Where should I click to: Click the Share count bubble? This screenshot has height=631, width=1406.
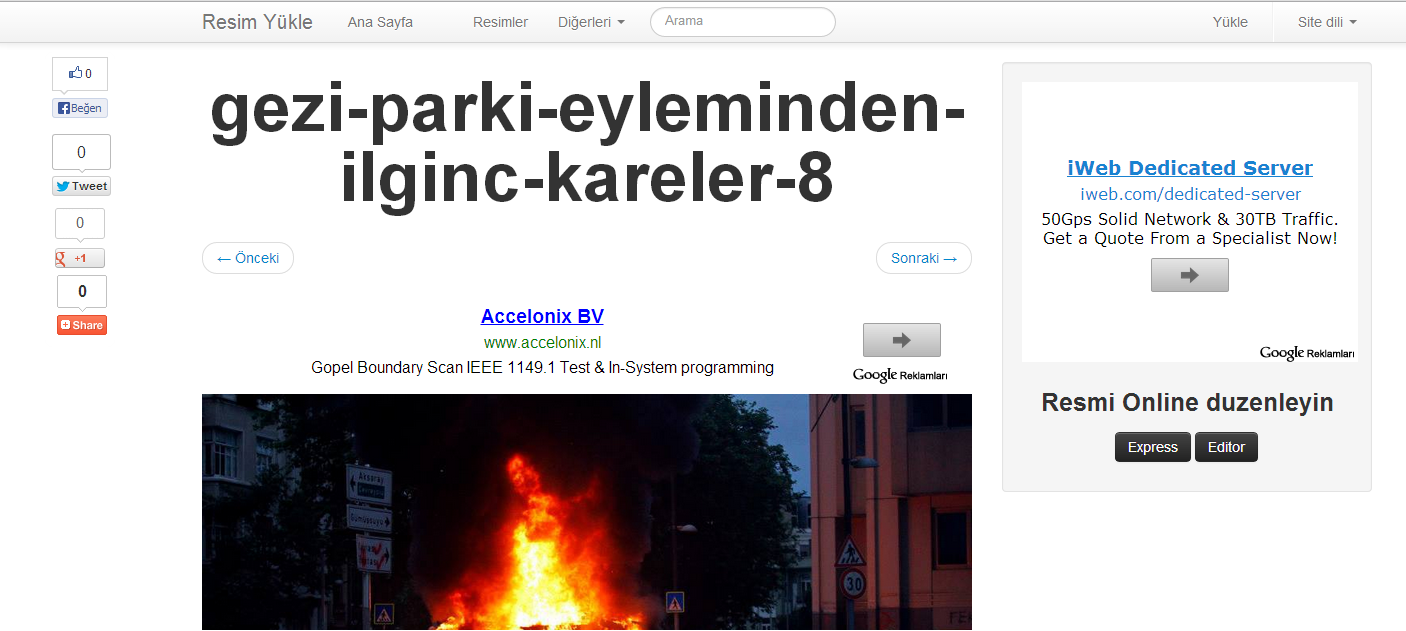point(82,292)
